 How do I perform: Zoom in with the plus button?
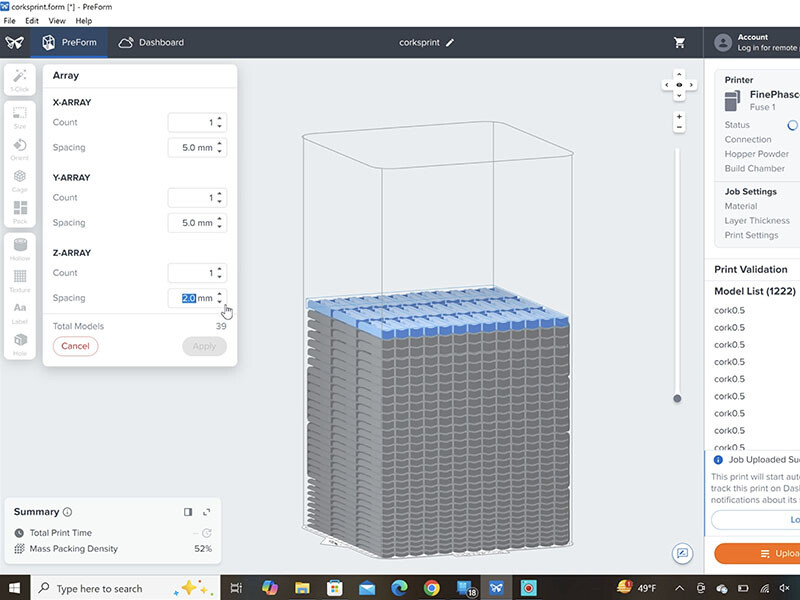(x=679, y=116)
